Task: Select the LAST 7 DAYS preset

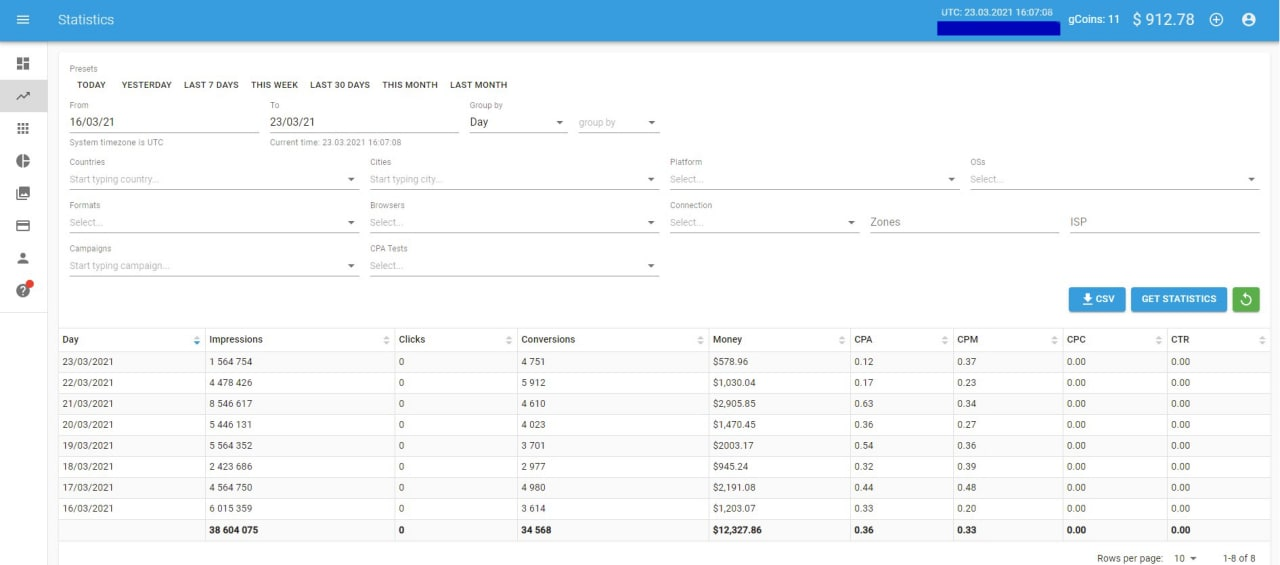Action: tap(211, 85)
